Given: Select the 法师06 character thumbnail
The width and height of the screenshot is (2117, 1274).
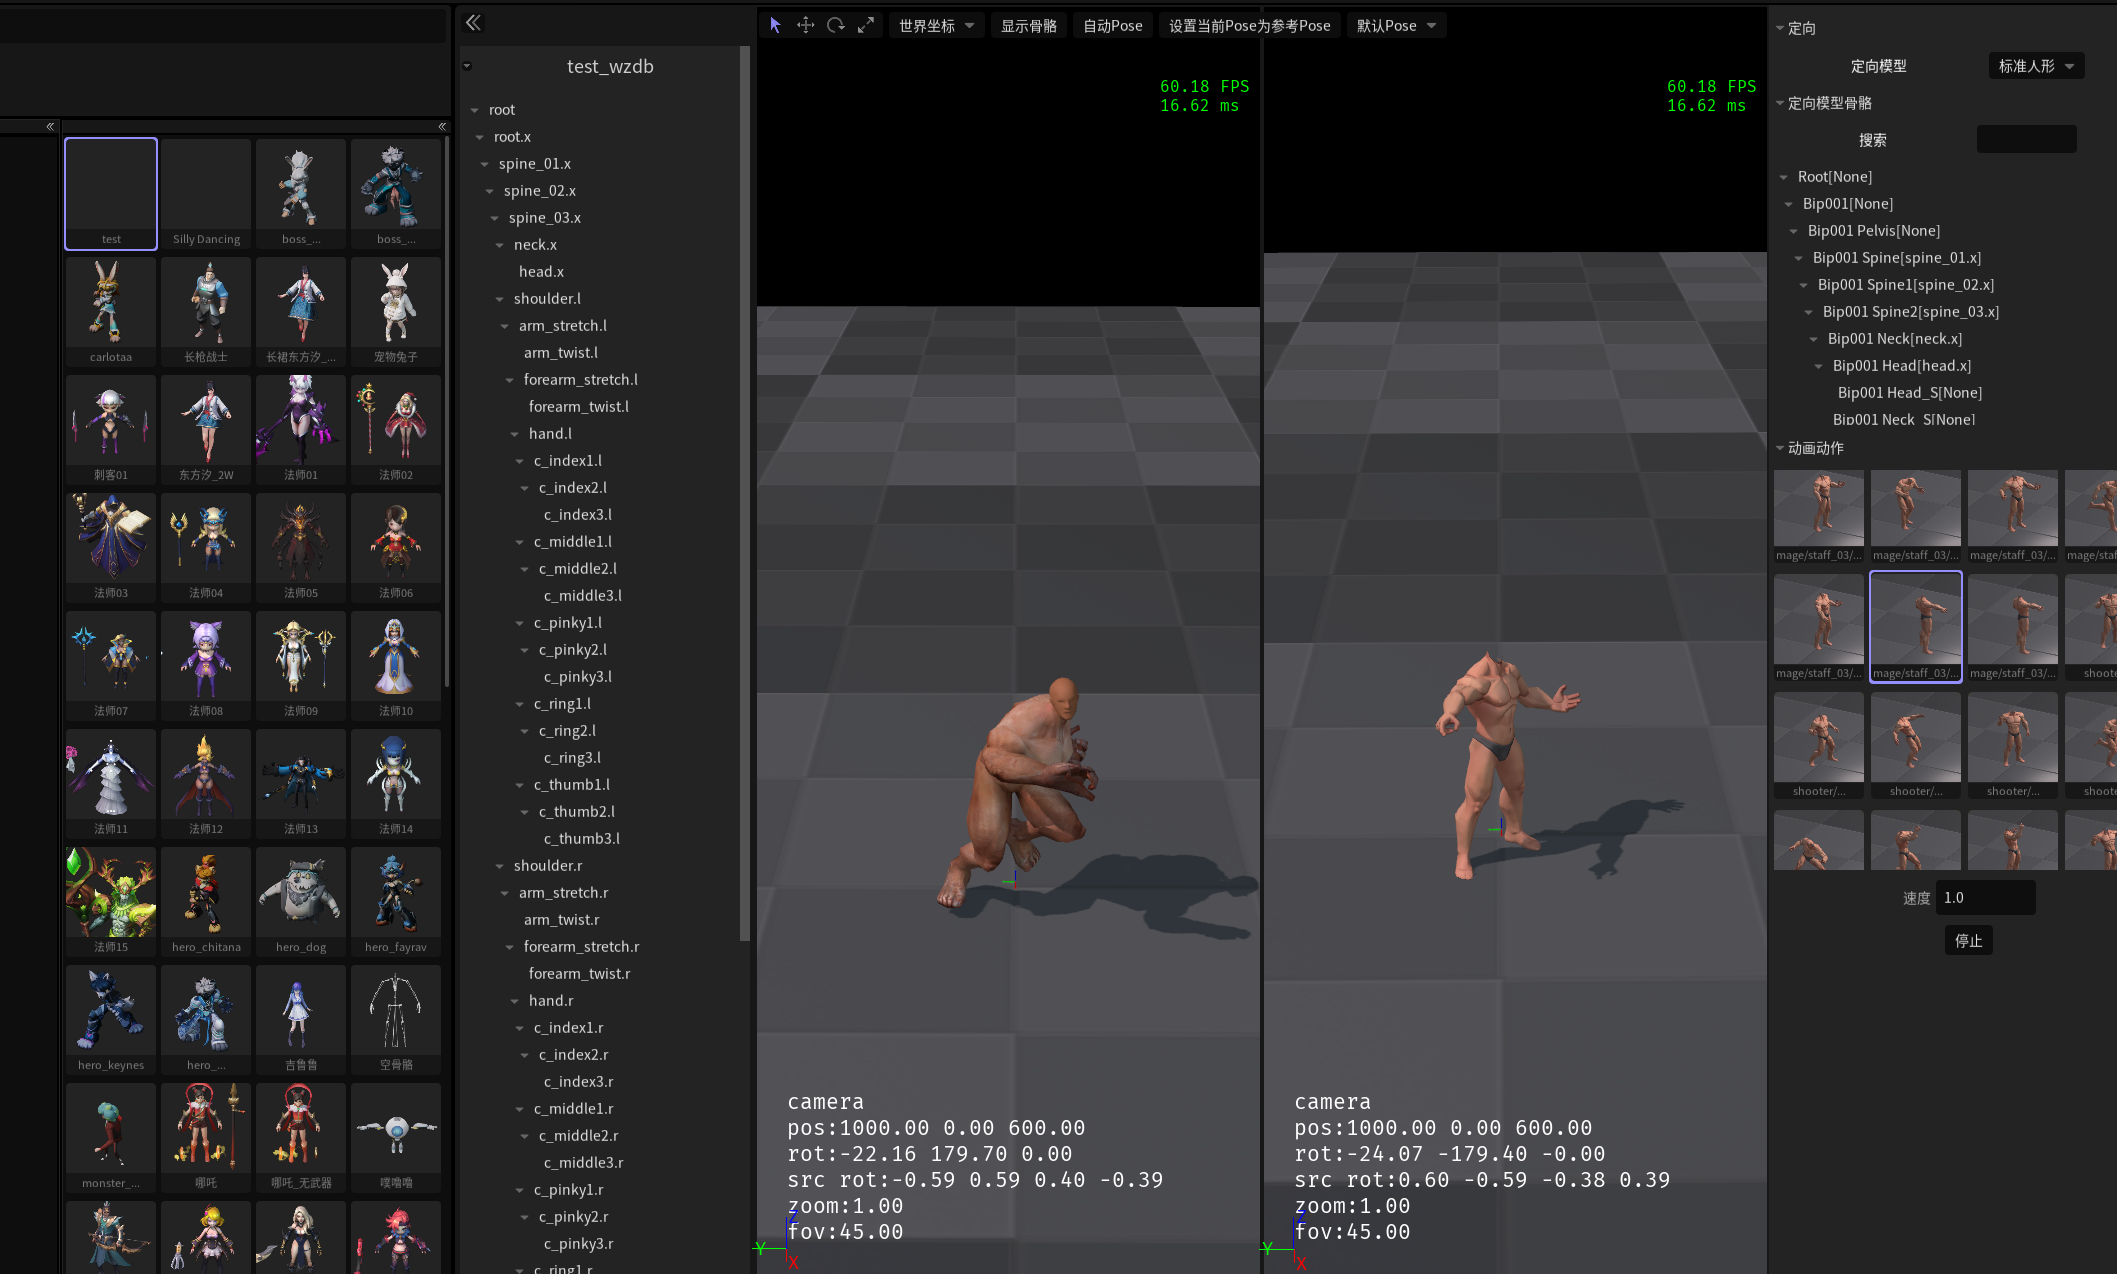Looking at the screenshot, I should click(396, 548).
